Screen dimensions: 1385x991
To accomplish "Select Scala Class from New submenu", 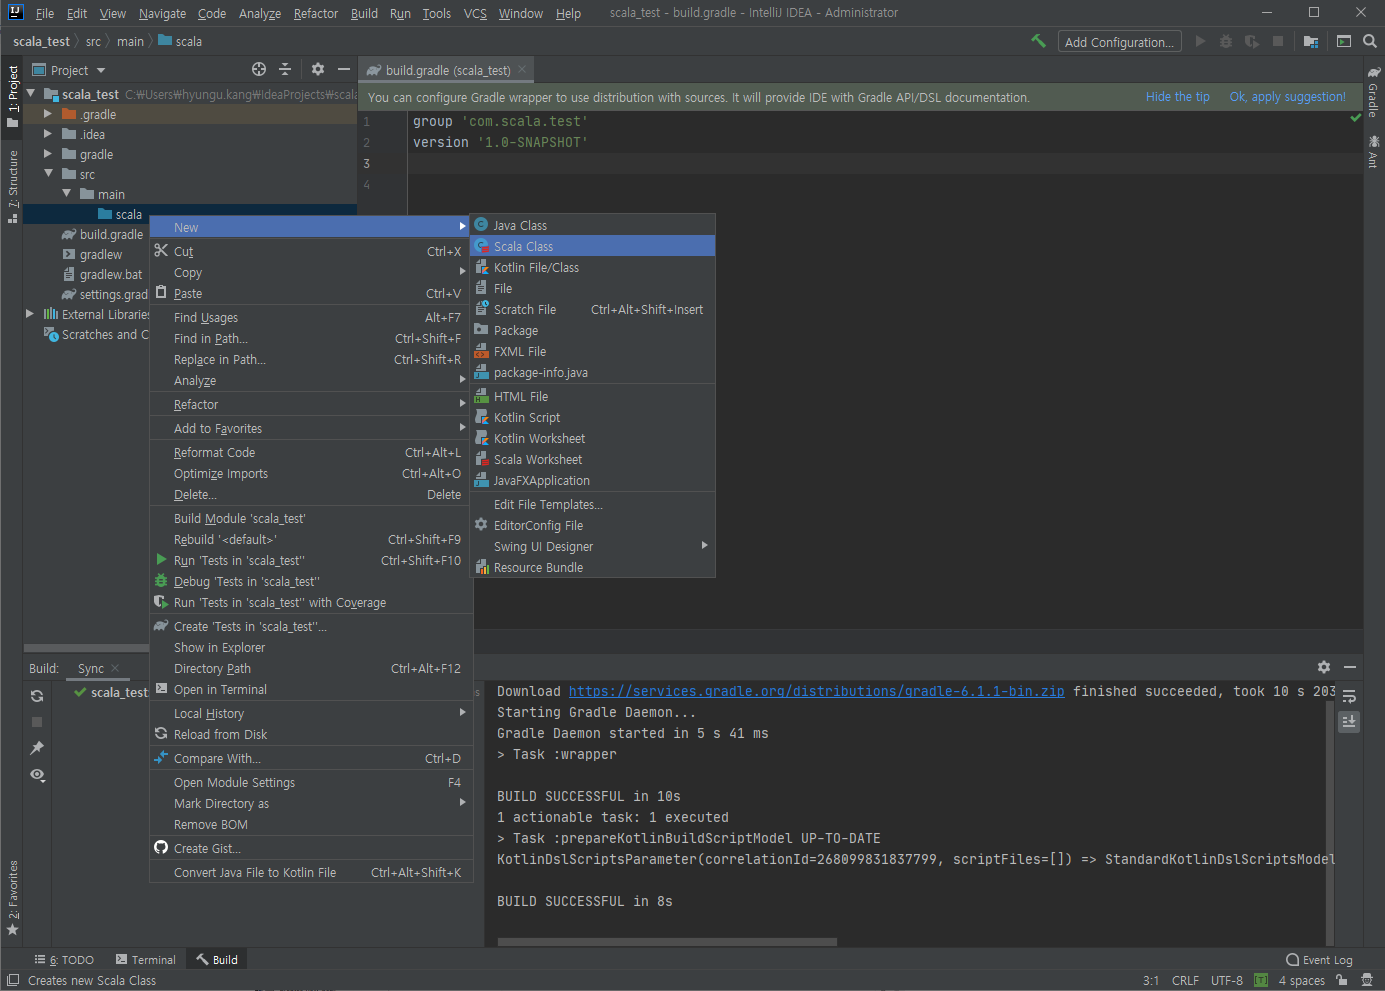I will (523, 246).
